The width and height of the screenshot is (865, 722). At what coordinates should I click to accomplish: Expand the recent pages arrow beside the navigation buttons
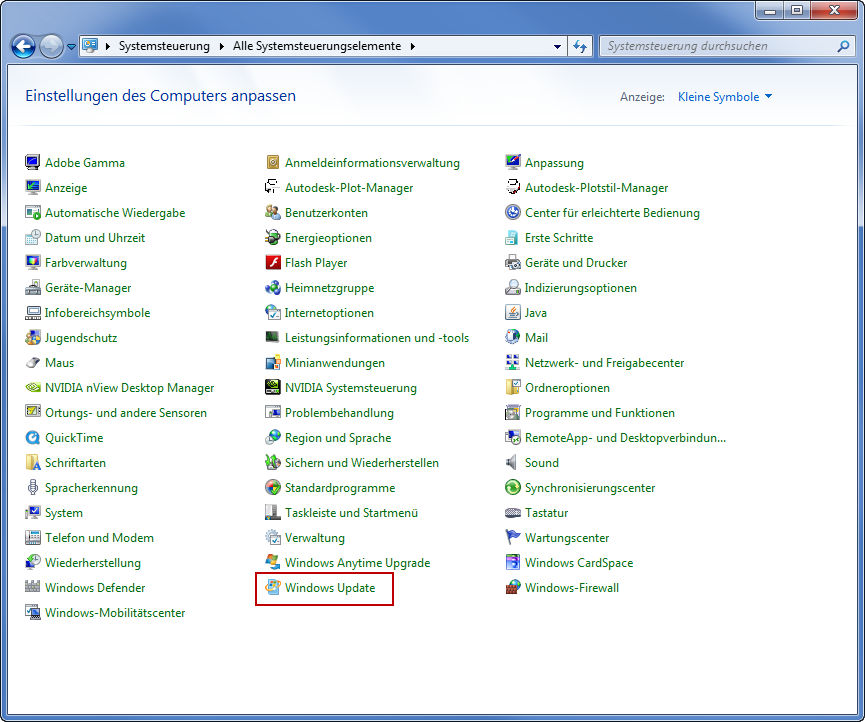[71, 47]
